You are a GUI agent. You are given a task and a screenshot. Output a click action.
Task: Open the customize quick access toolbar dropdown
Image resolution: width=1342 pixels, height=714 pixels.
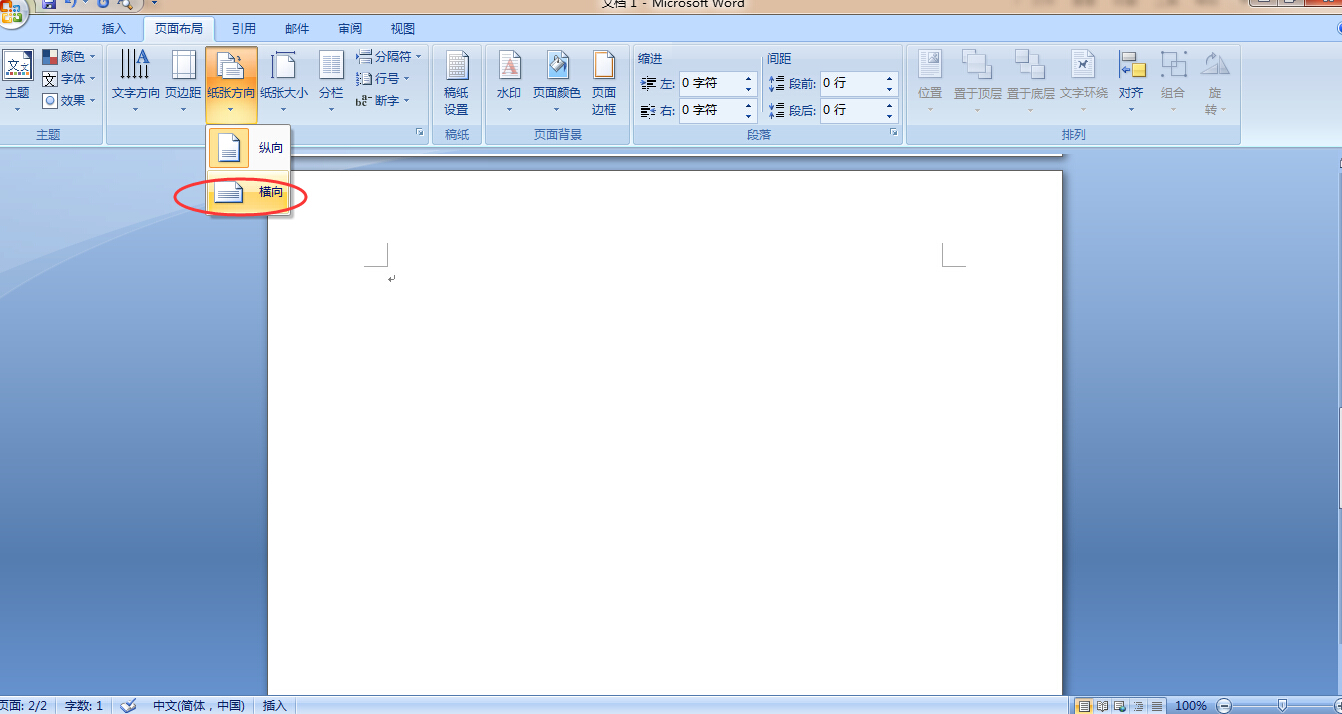coord(154,5)
